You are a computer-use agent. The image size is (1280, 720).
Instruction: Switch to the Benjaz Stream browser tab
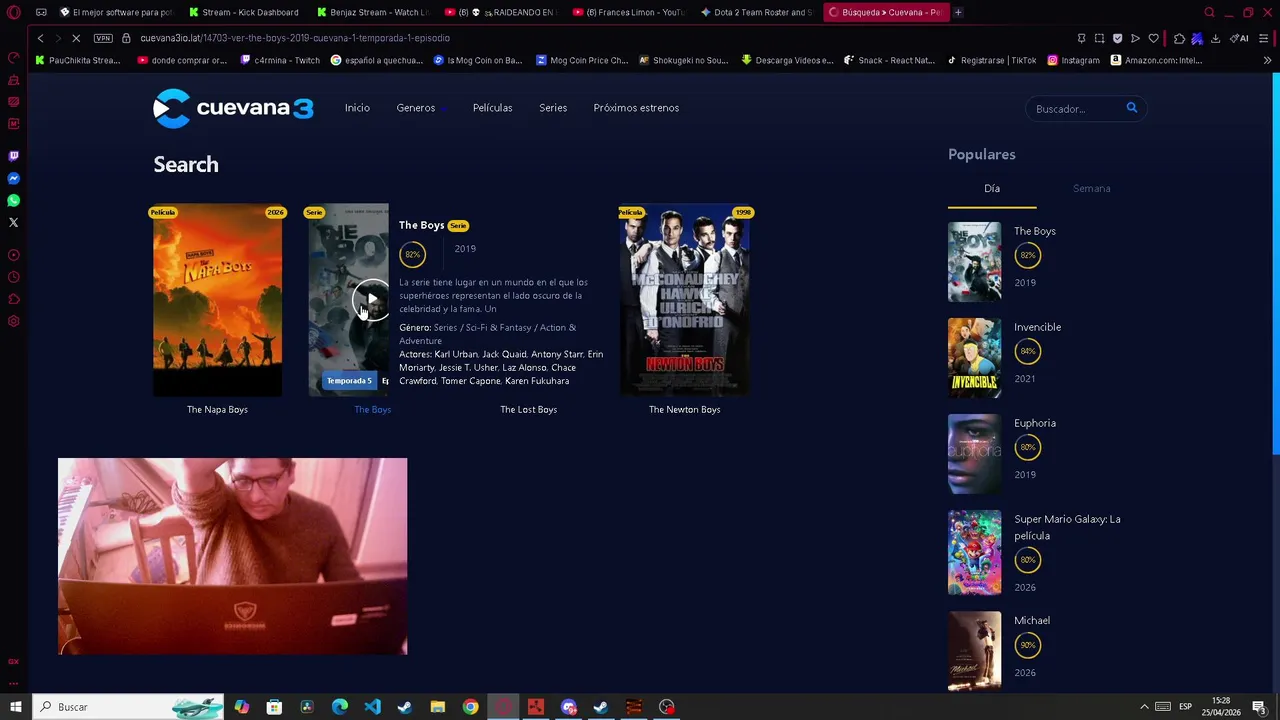(372, 12)
